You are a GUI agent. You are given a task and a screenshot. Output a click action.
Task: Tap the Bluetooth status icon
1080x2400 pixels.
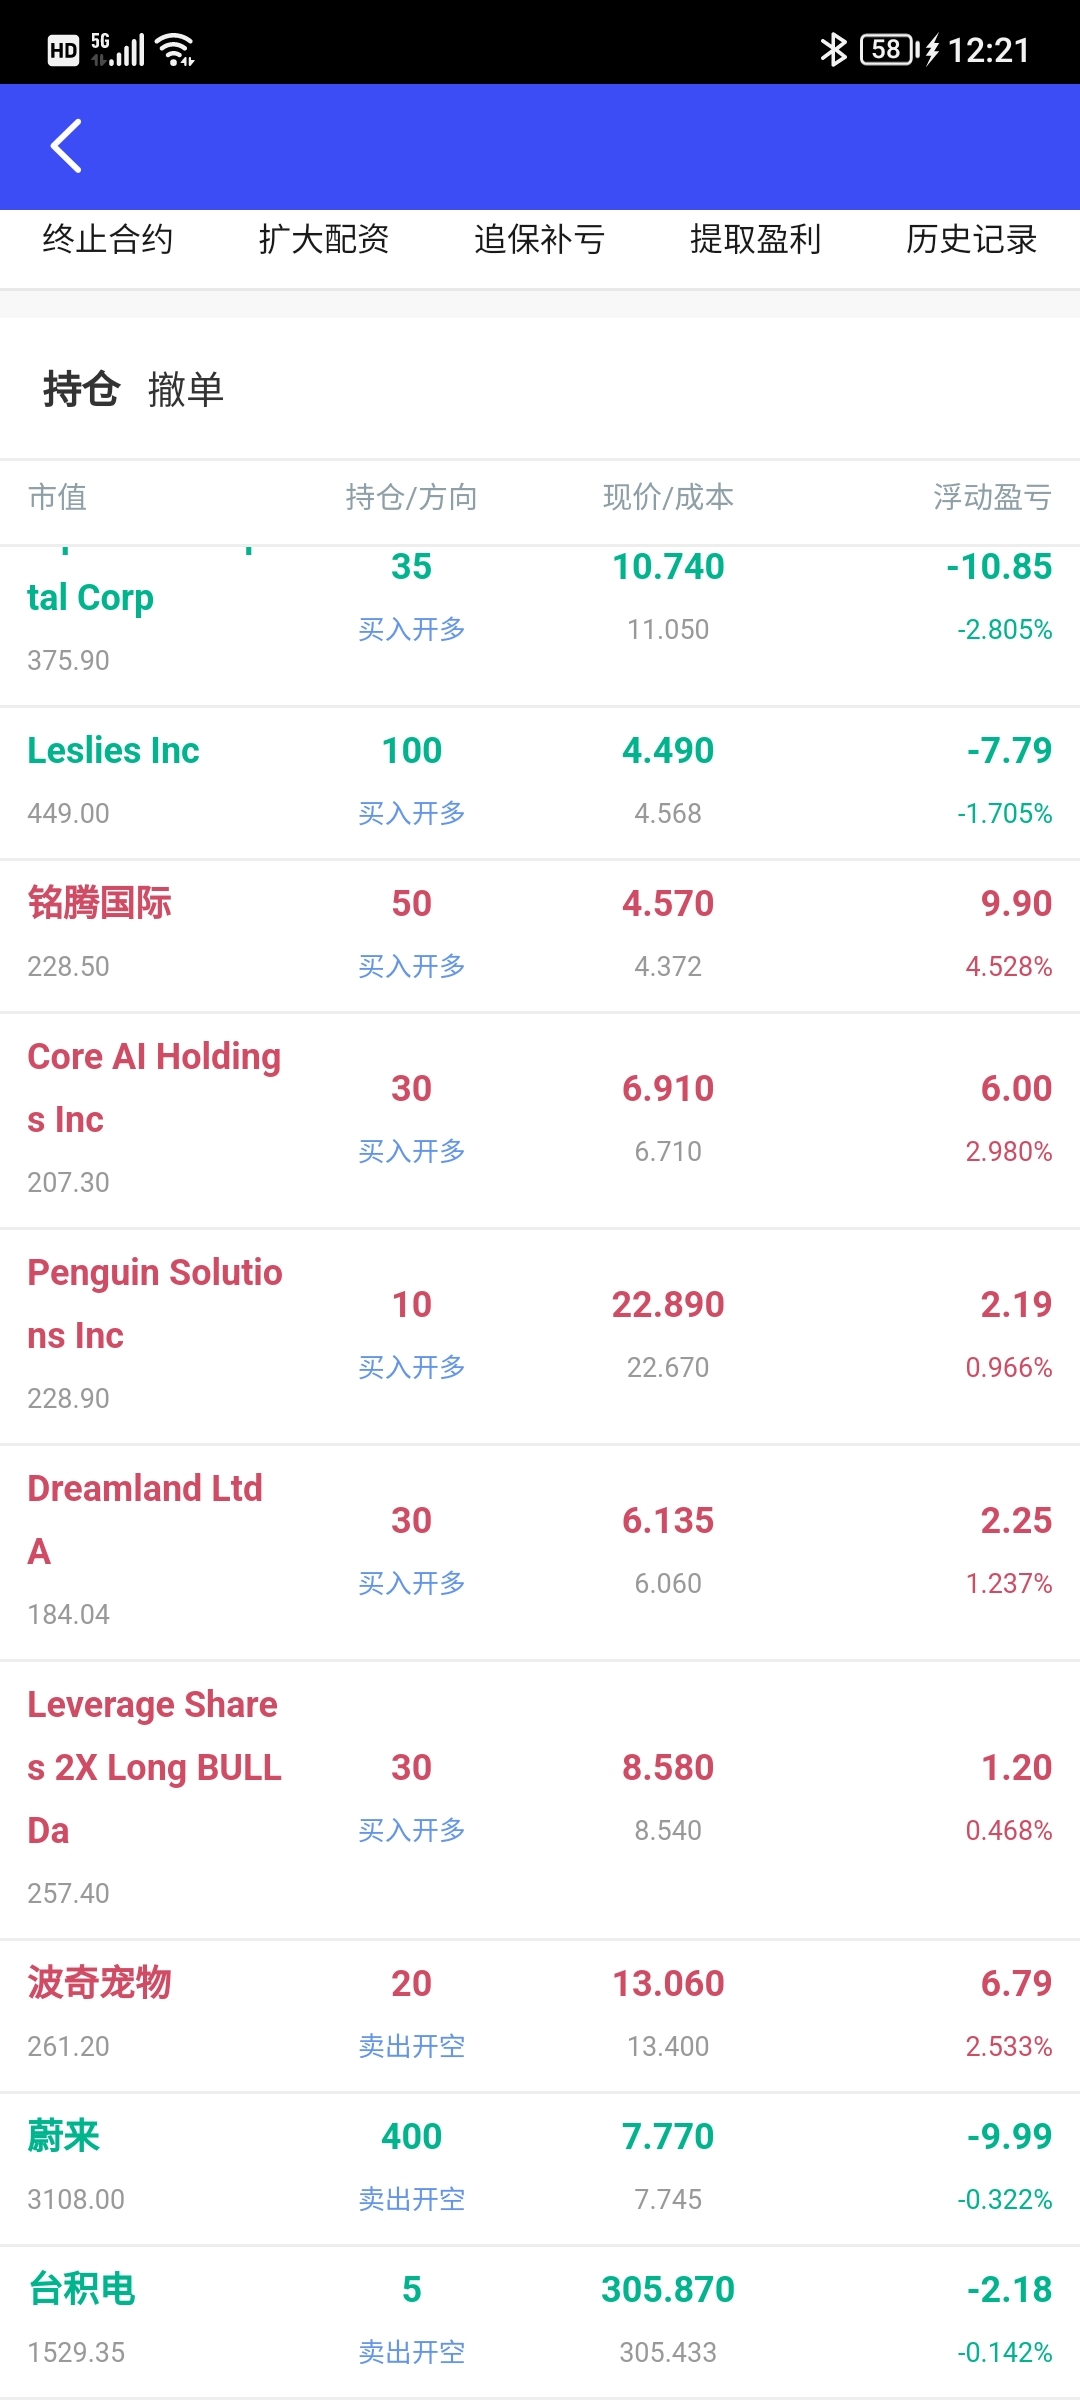coord(832,49)
